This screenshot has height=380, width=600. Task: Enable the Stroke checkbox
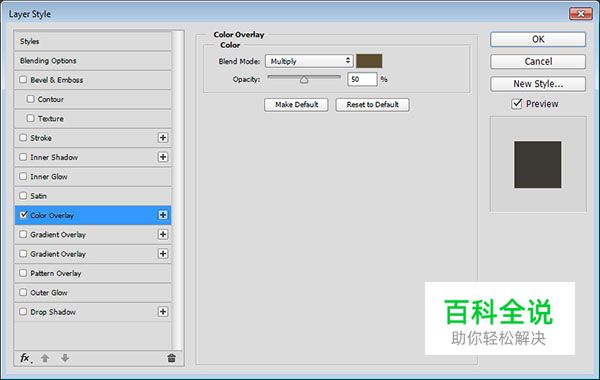23,137
